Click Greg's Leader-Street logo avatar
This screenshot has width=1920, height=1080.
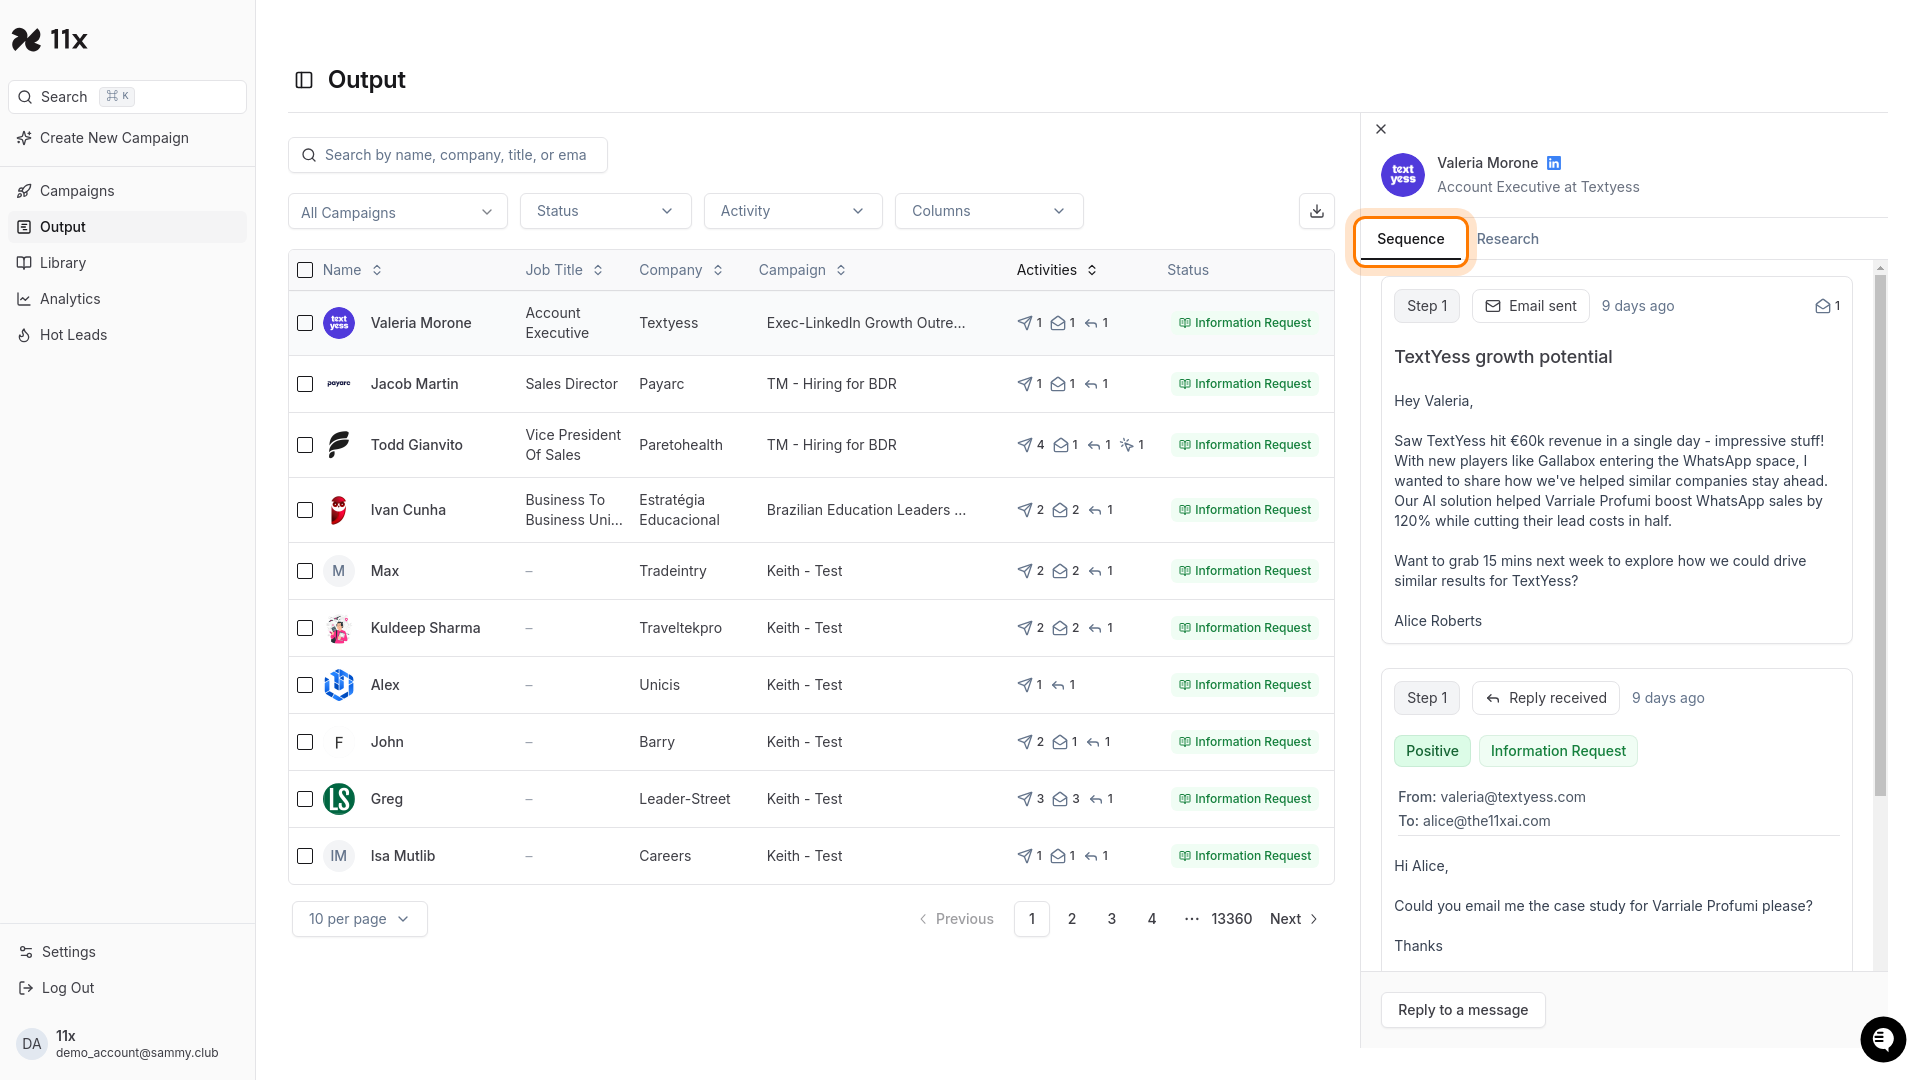(x=339, y=799)
